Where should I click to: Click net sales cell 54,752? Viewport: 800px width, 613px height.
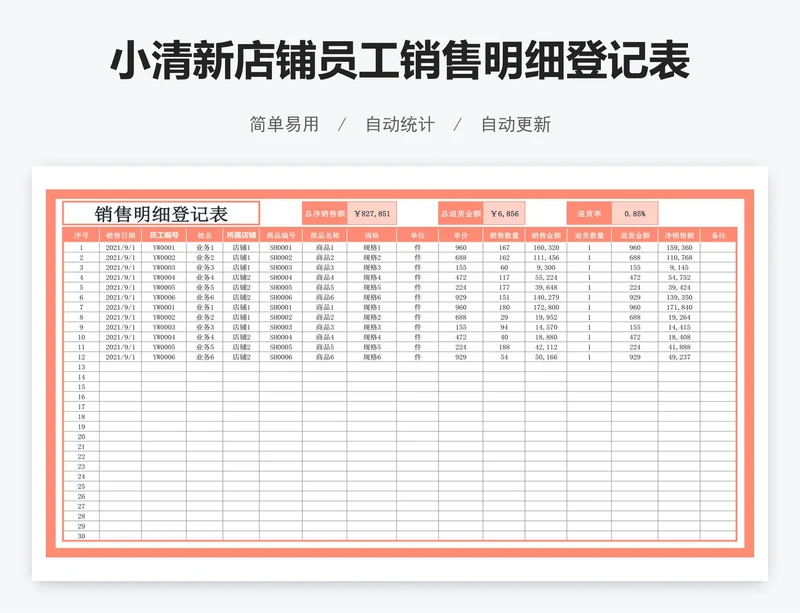(679, 278)
